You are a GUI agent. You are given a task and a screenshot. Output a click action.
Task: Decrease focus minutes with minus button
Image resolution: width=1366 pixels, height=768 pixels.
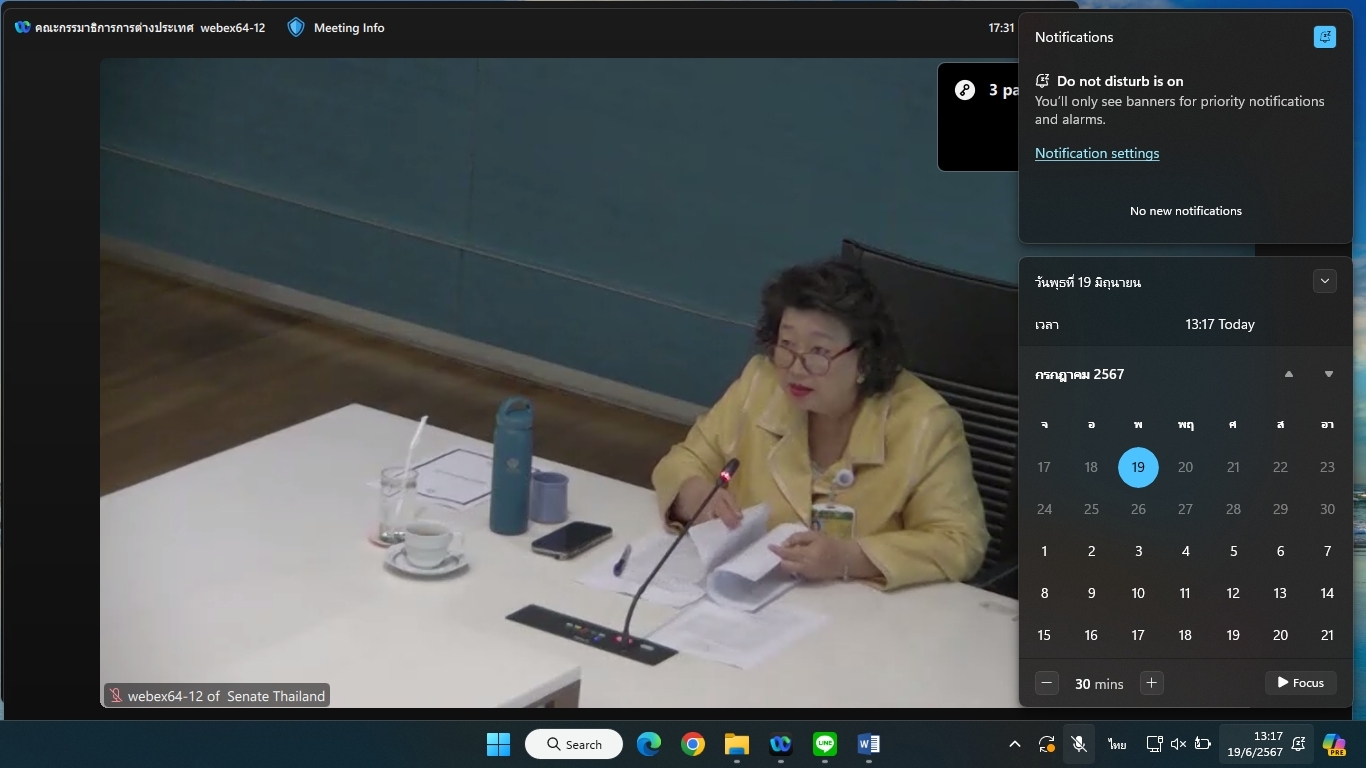coord(1047,683)
